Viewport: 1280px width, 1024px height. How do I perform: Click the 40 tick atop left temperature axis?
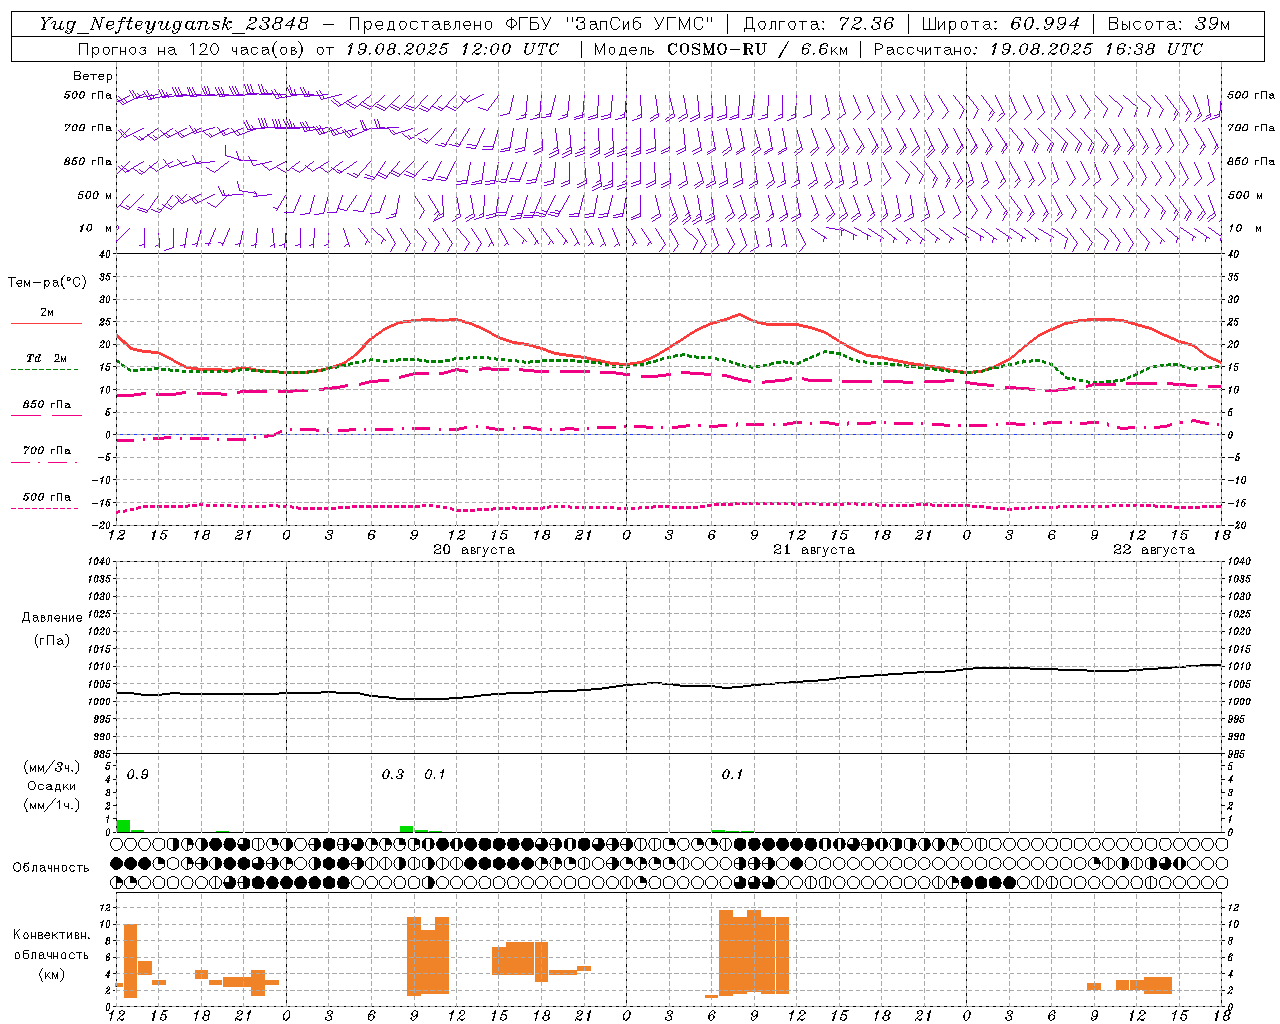pyautogui.click(x=103, y=254)
